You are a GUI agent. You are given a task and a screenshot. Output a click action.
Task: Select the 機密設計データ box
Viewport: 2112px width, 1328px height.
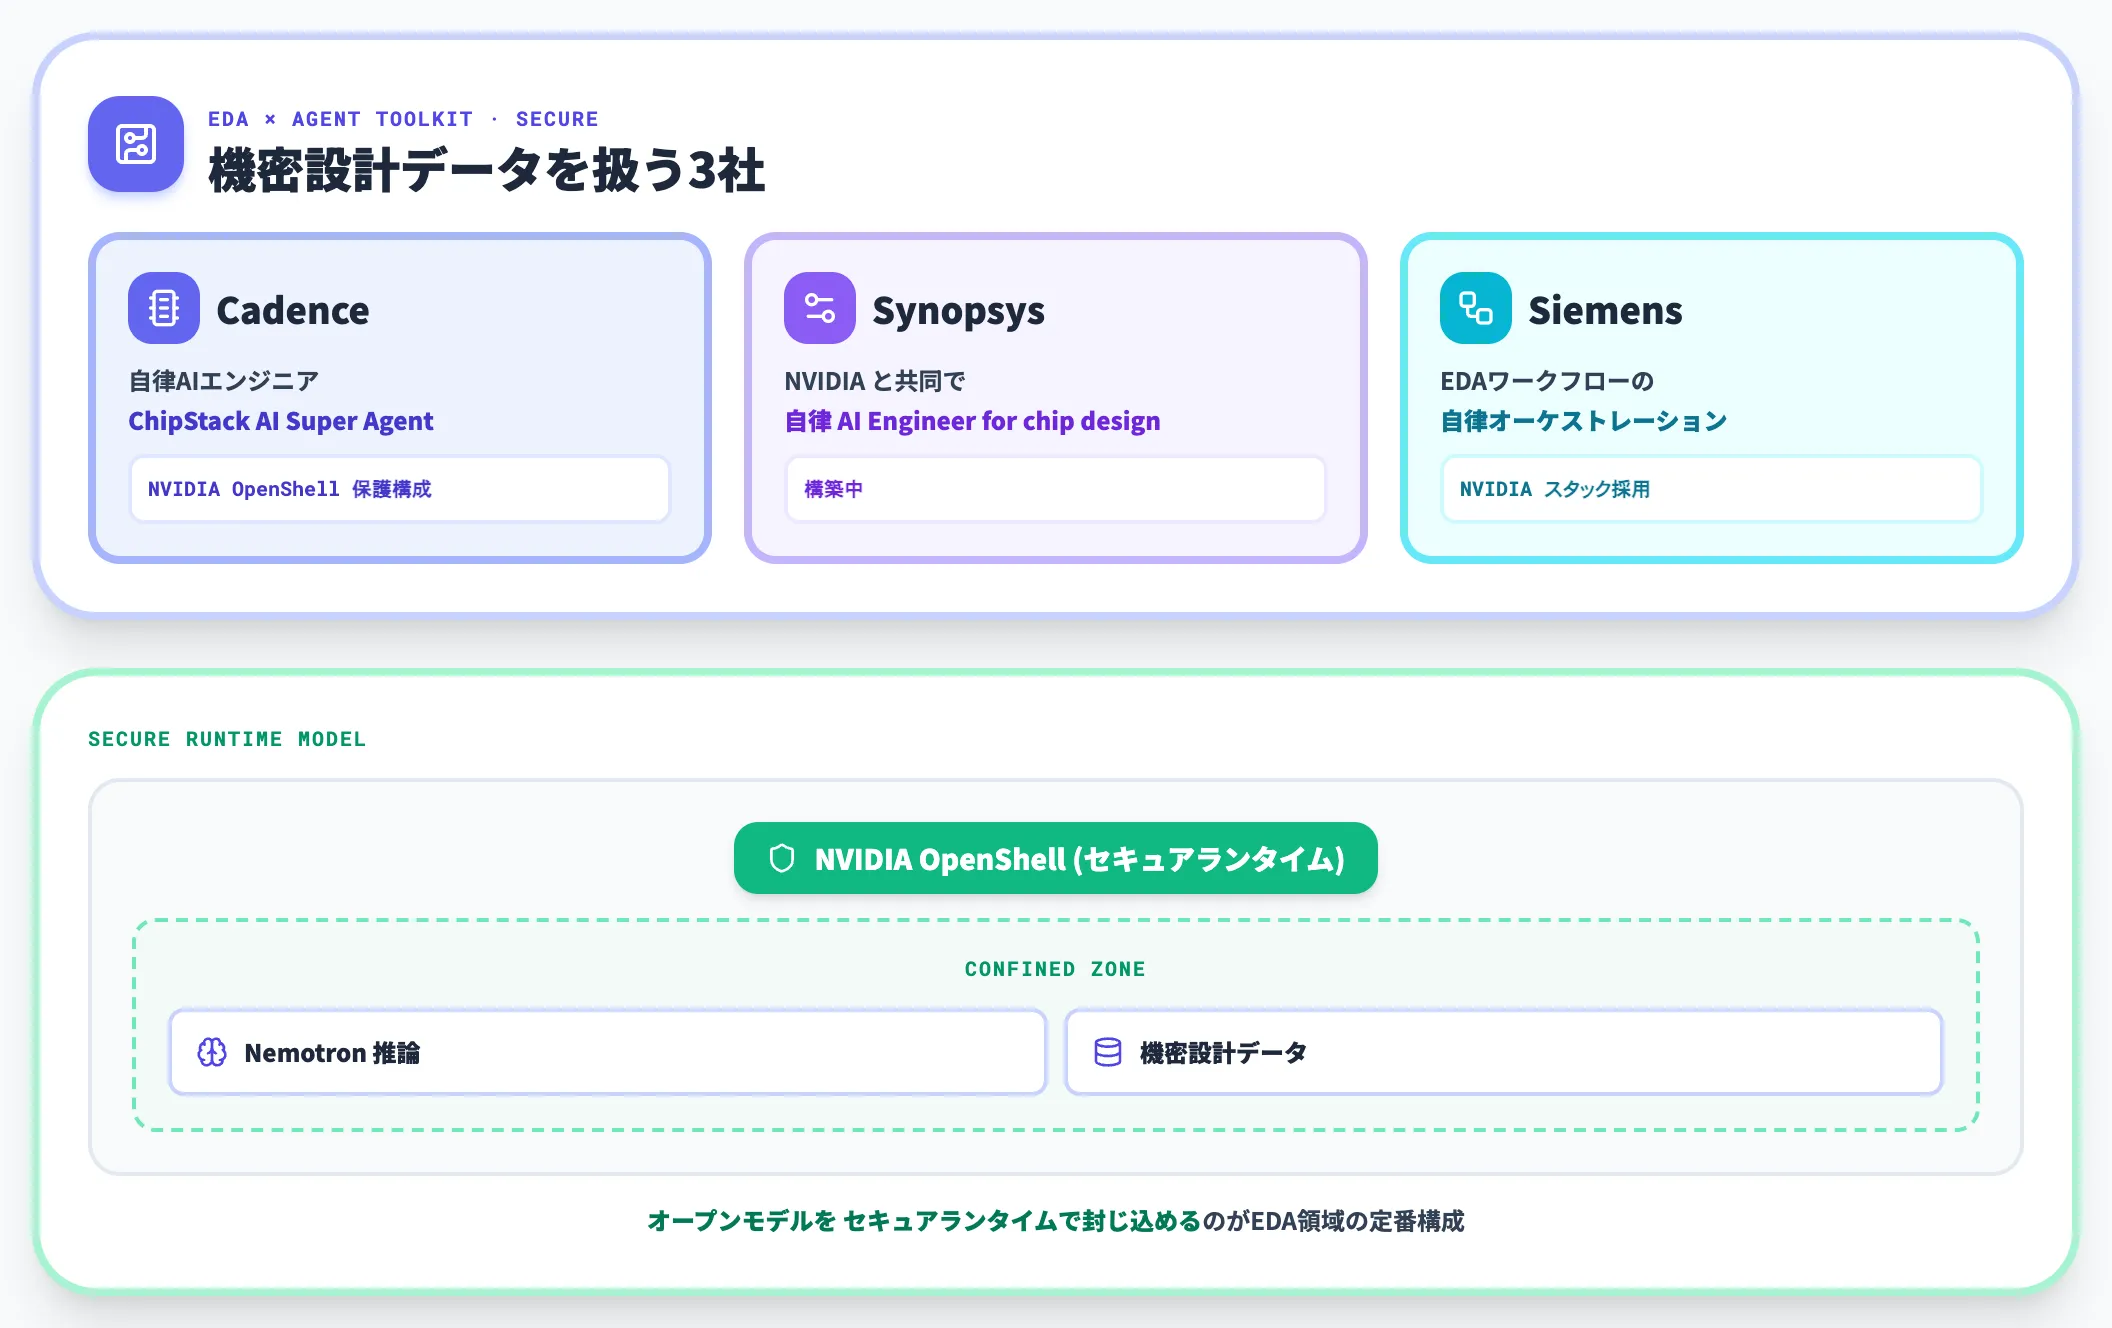pos(1504,1052)
